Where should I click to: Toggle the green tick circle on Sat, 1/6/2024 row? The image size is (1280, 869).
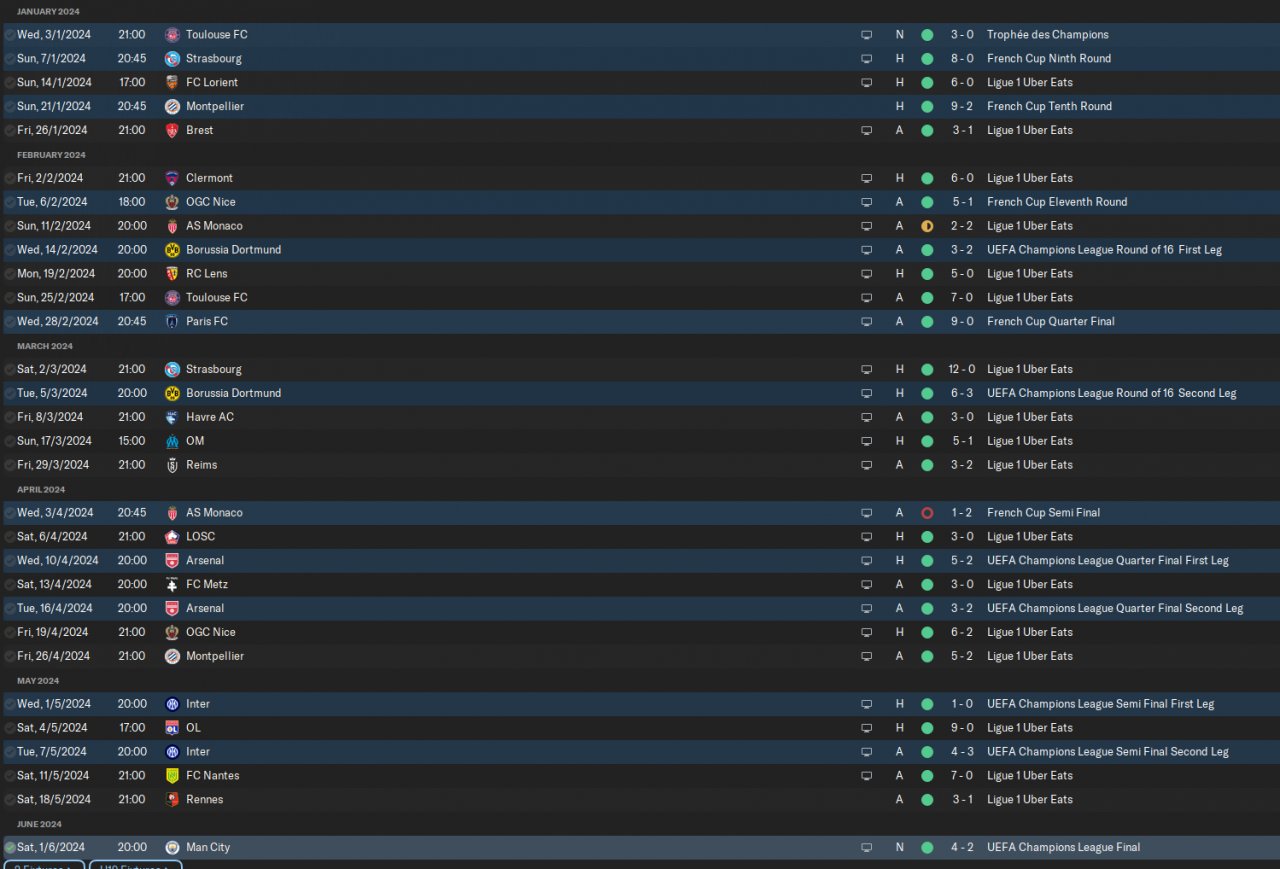tap(10, 848)
